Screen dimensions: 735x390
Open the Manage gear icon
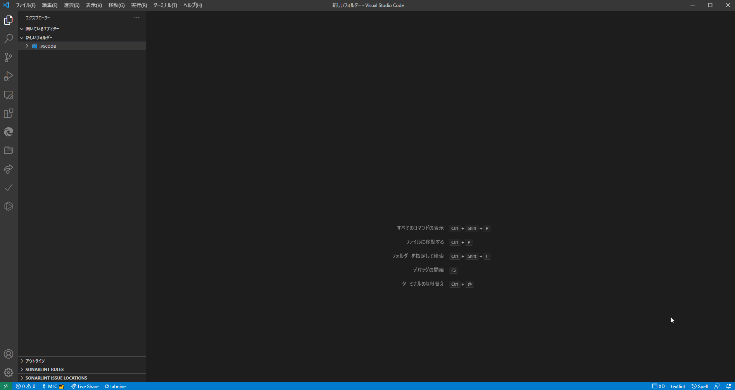point(8,373)
